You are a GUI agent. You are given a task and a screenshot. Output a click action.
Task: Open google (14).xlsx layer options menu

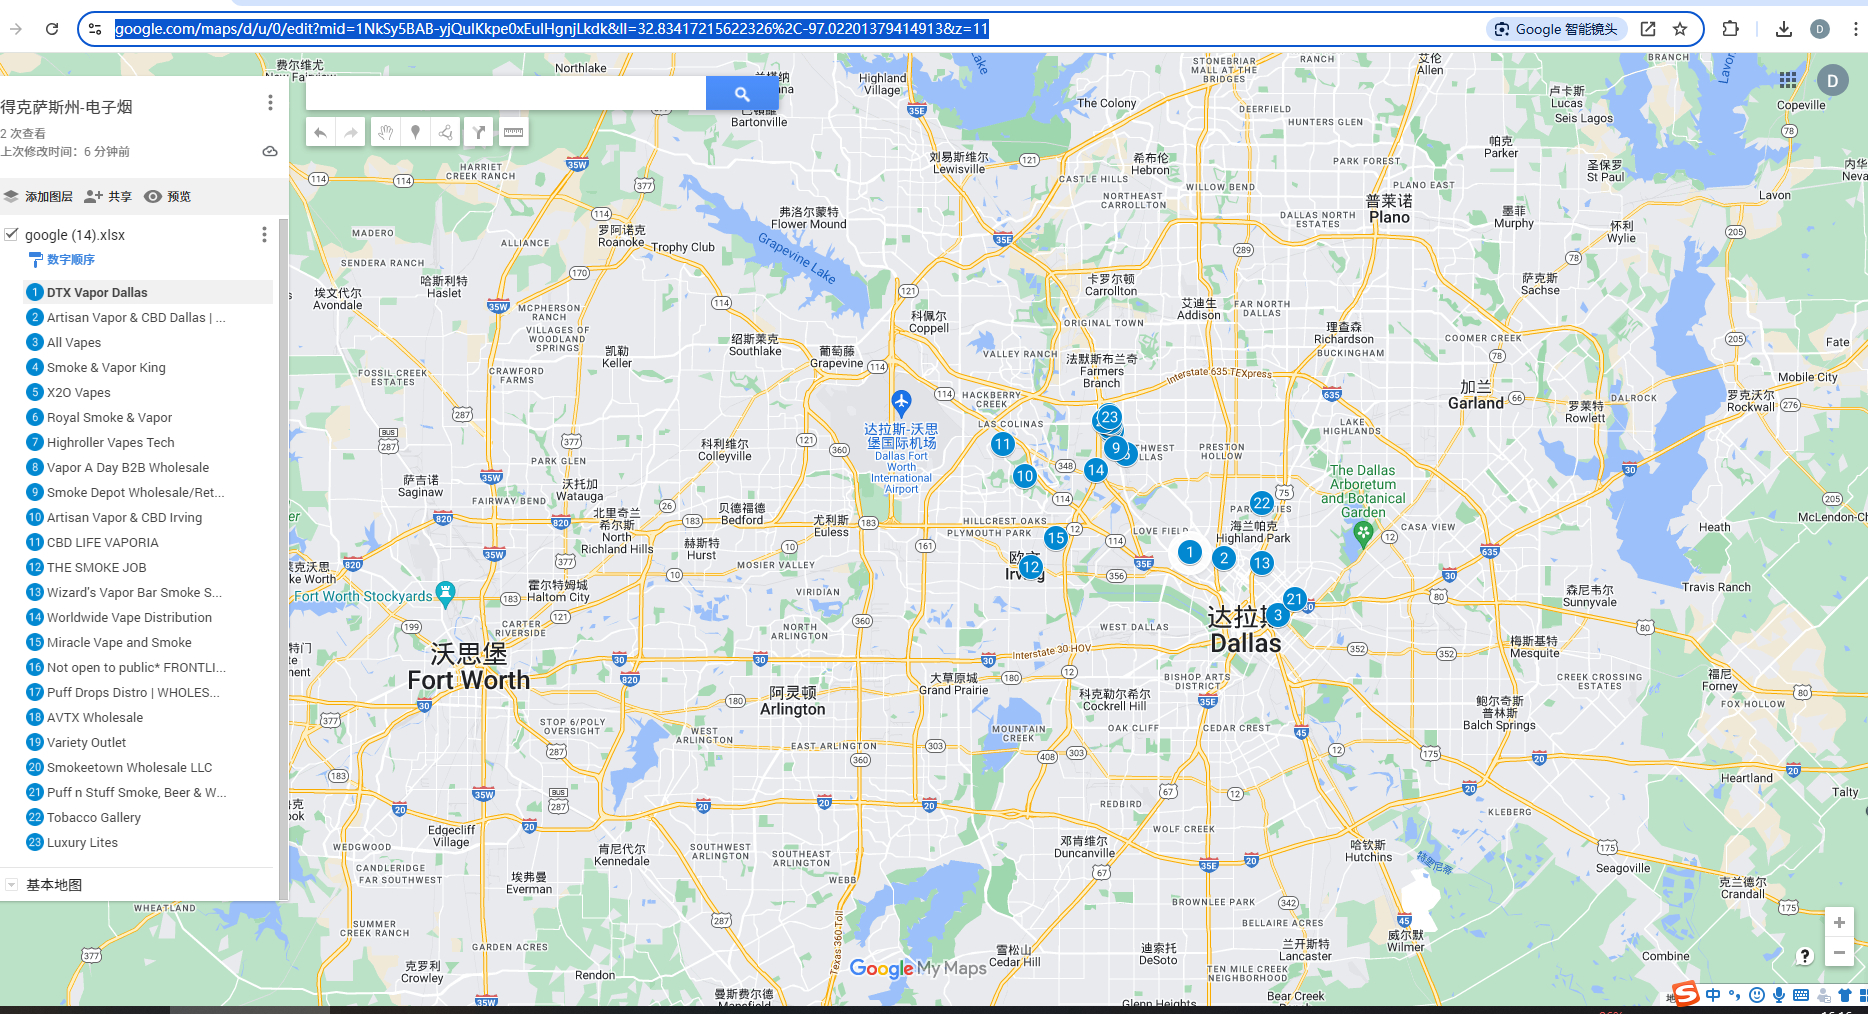click(264, 234)
